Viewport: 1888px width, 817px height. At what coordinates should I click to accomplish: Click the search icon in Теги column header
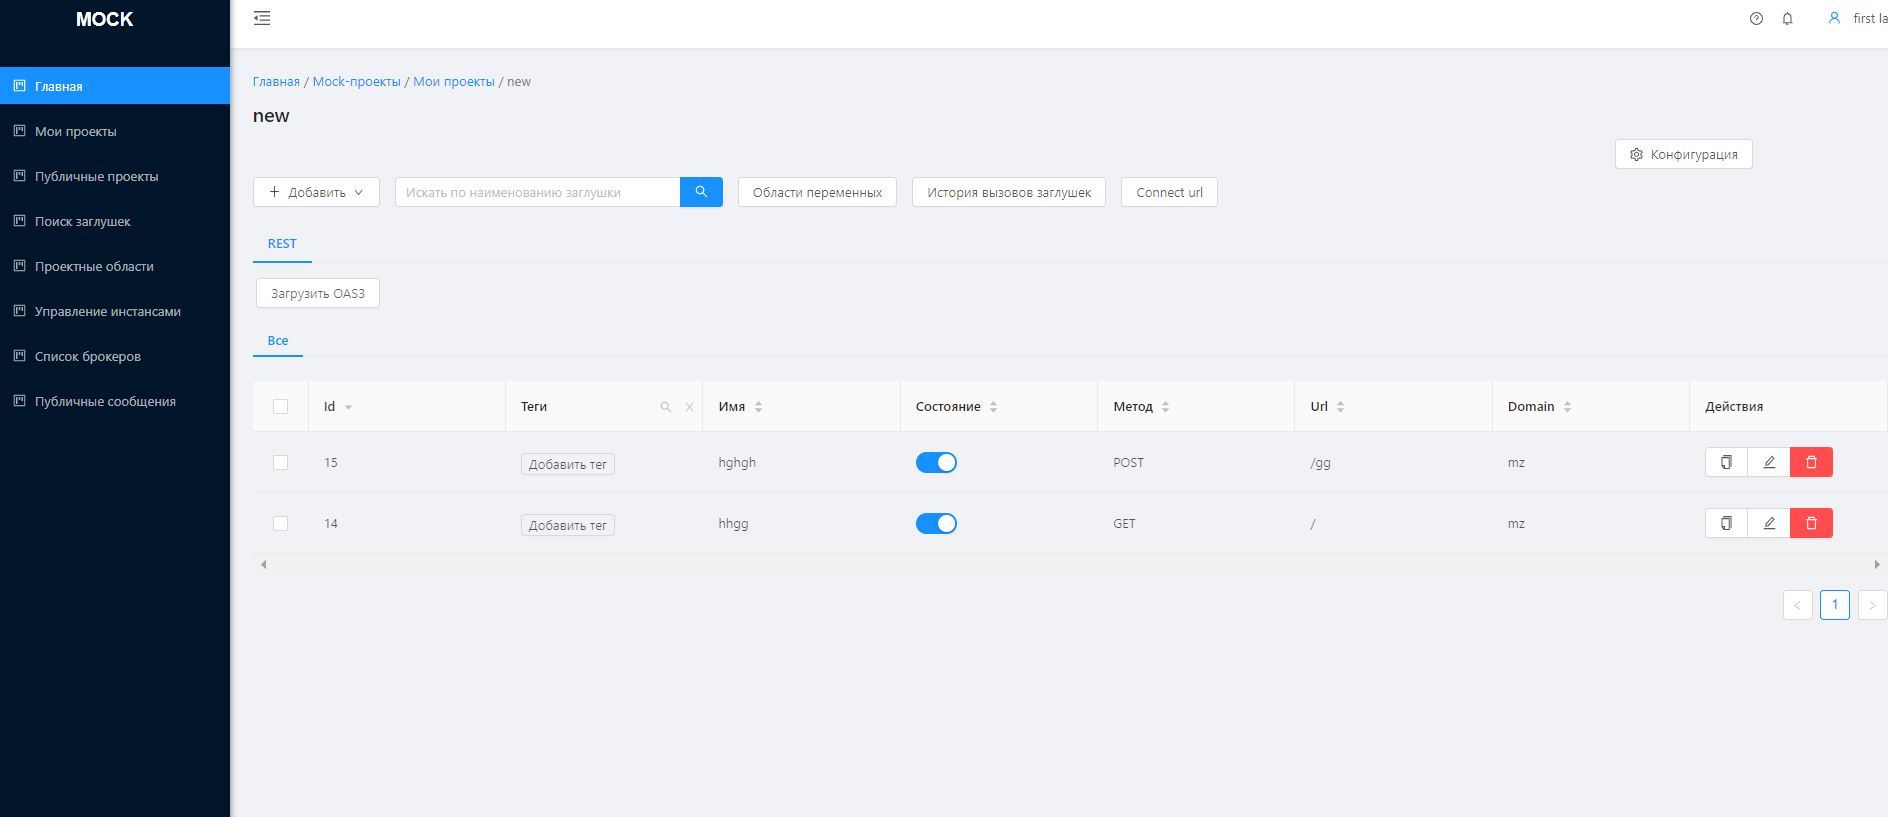[x=666, y=407]
